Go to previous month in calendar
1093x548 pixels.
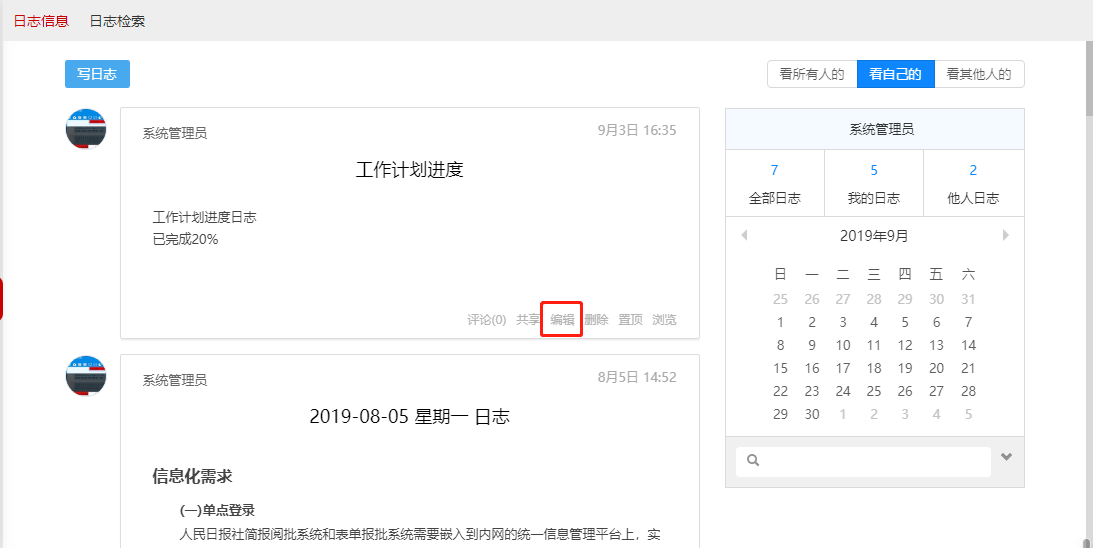pyautogui.click(x=744, y=236)
